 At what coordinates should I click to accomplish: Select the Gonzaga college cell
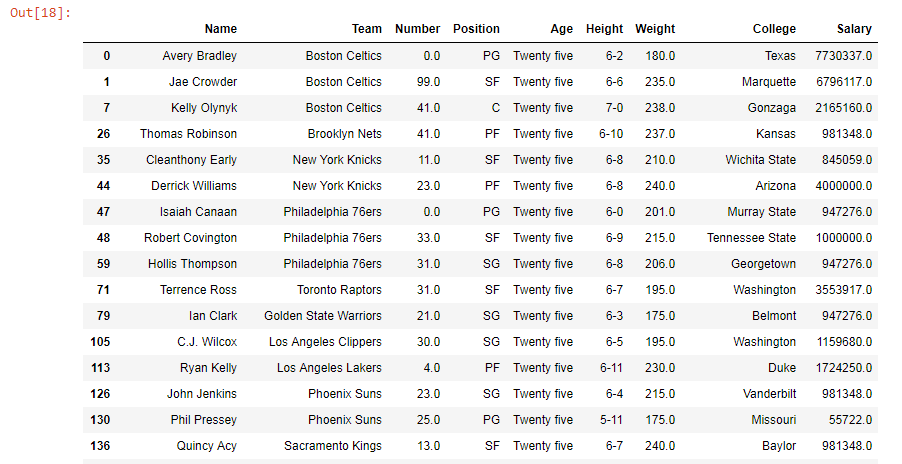[x=772, y=108]
